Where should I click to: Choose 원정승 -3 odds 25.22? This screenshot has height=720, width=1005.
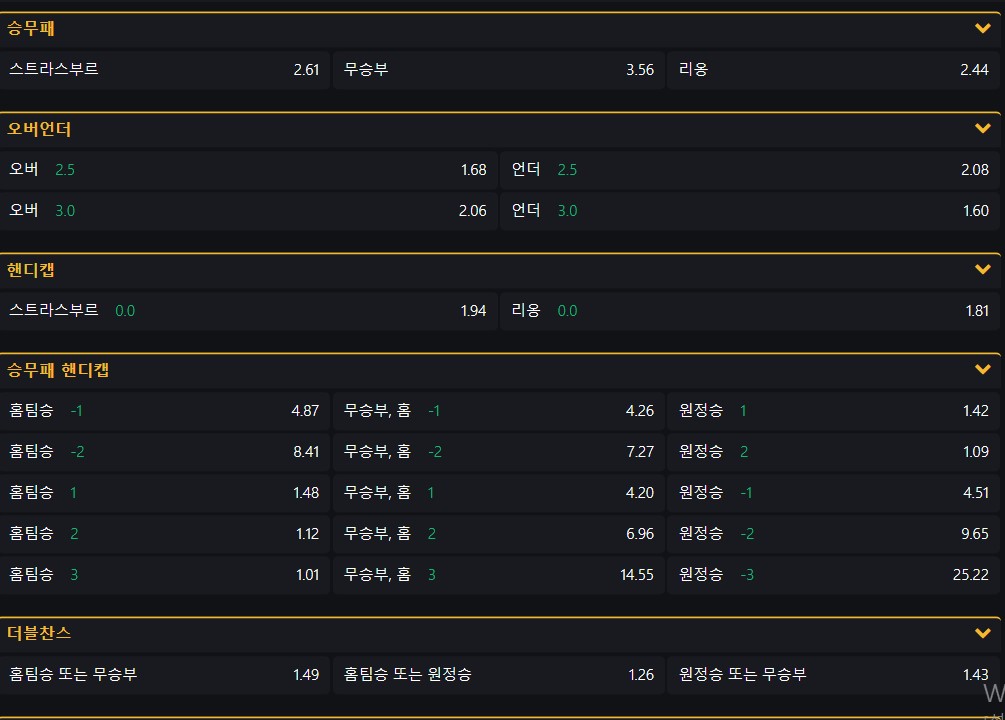click(x=833, y=575)
